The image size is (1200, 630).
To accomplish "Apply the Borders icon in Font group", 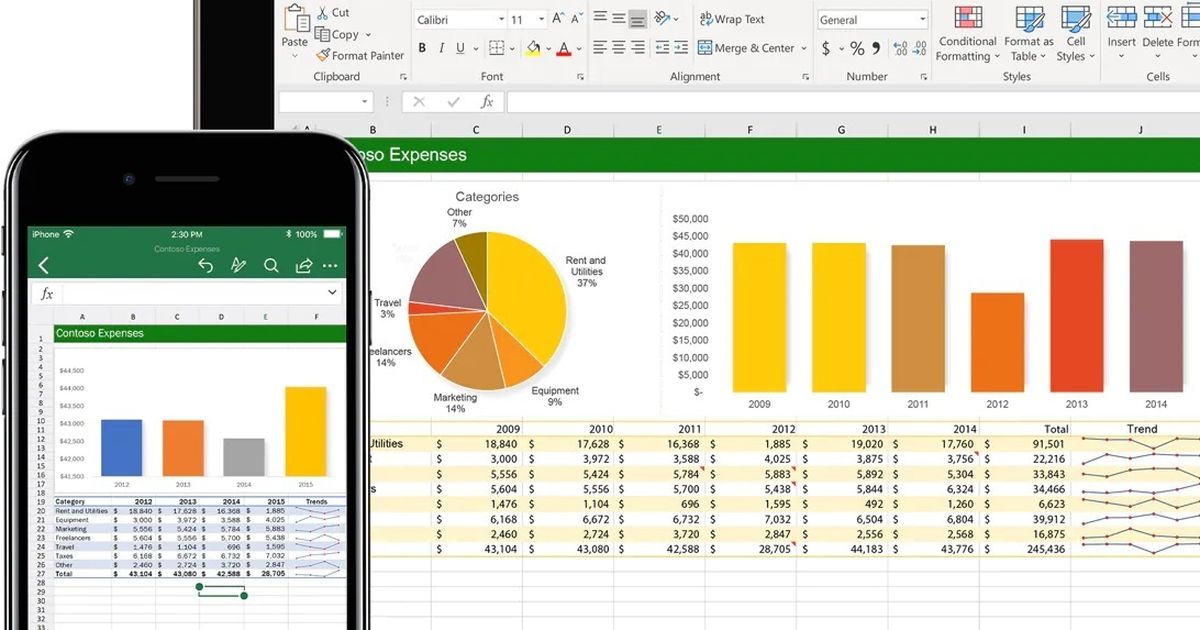I will [x=499, y=48].
